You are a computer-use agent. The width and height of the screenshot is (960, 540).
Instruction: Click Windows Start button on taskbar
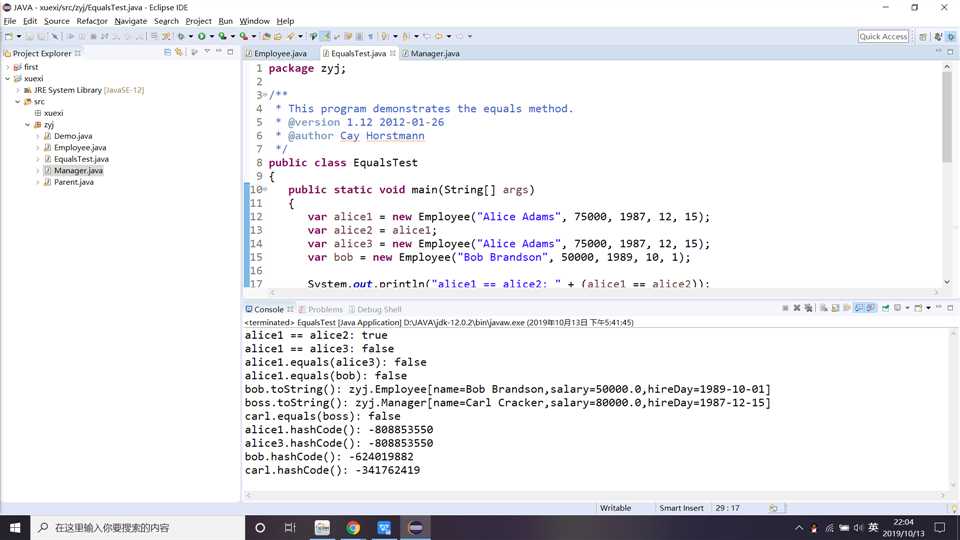(x=15, y=527)
